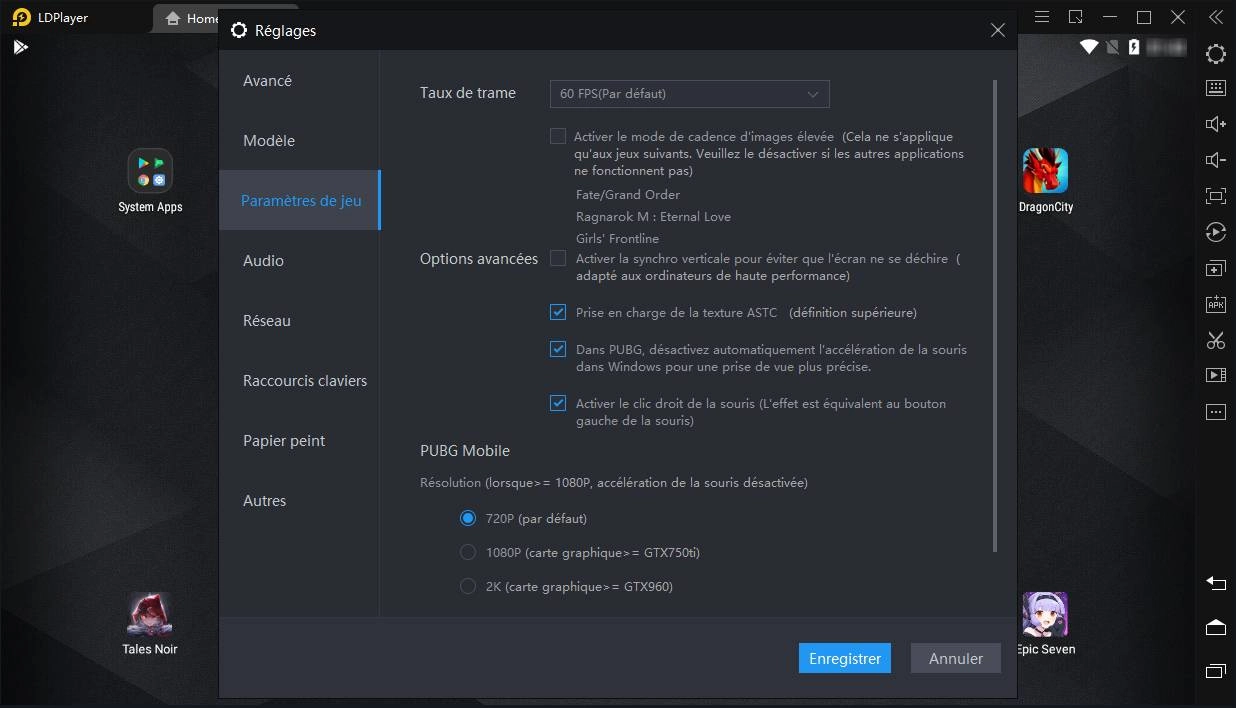Select 1080P resolution option
The image size is (1236, 708).
pos(468,553)
